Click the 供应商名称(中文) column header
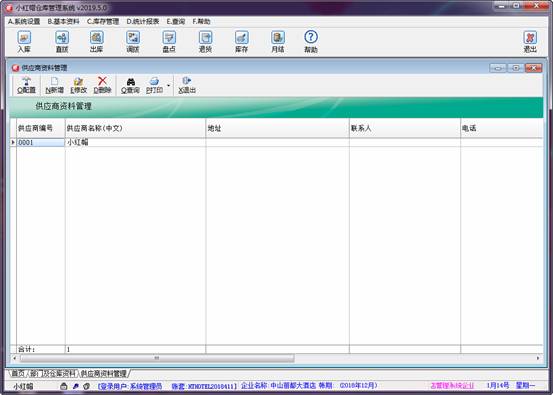553x395 pixels. (x=135, y=128)
